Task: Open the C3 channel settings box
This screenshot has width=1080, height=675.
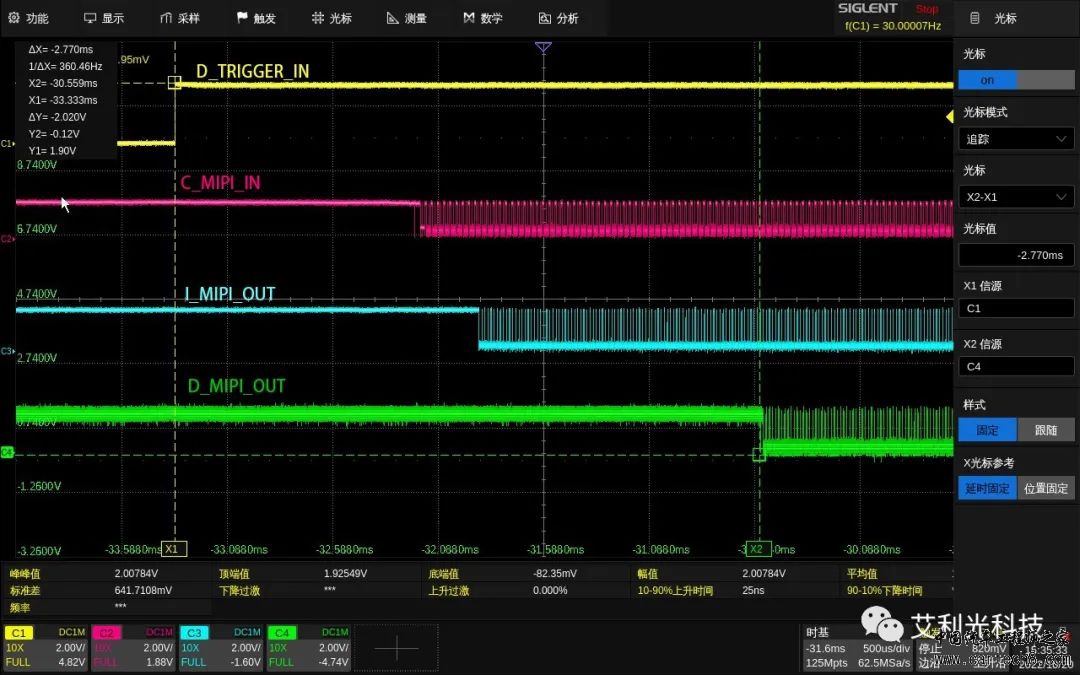Action: tap(221, 647)
